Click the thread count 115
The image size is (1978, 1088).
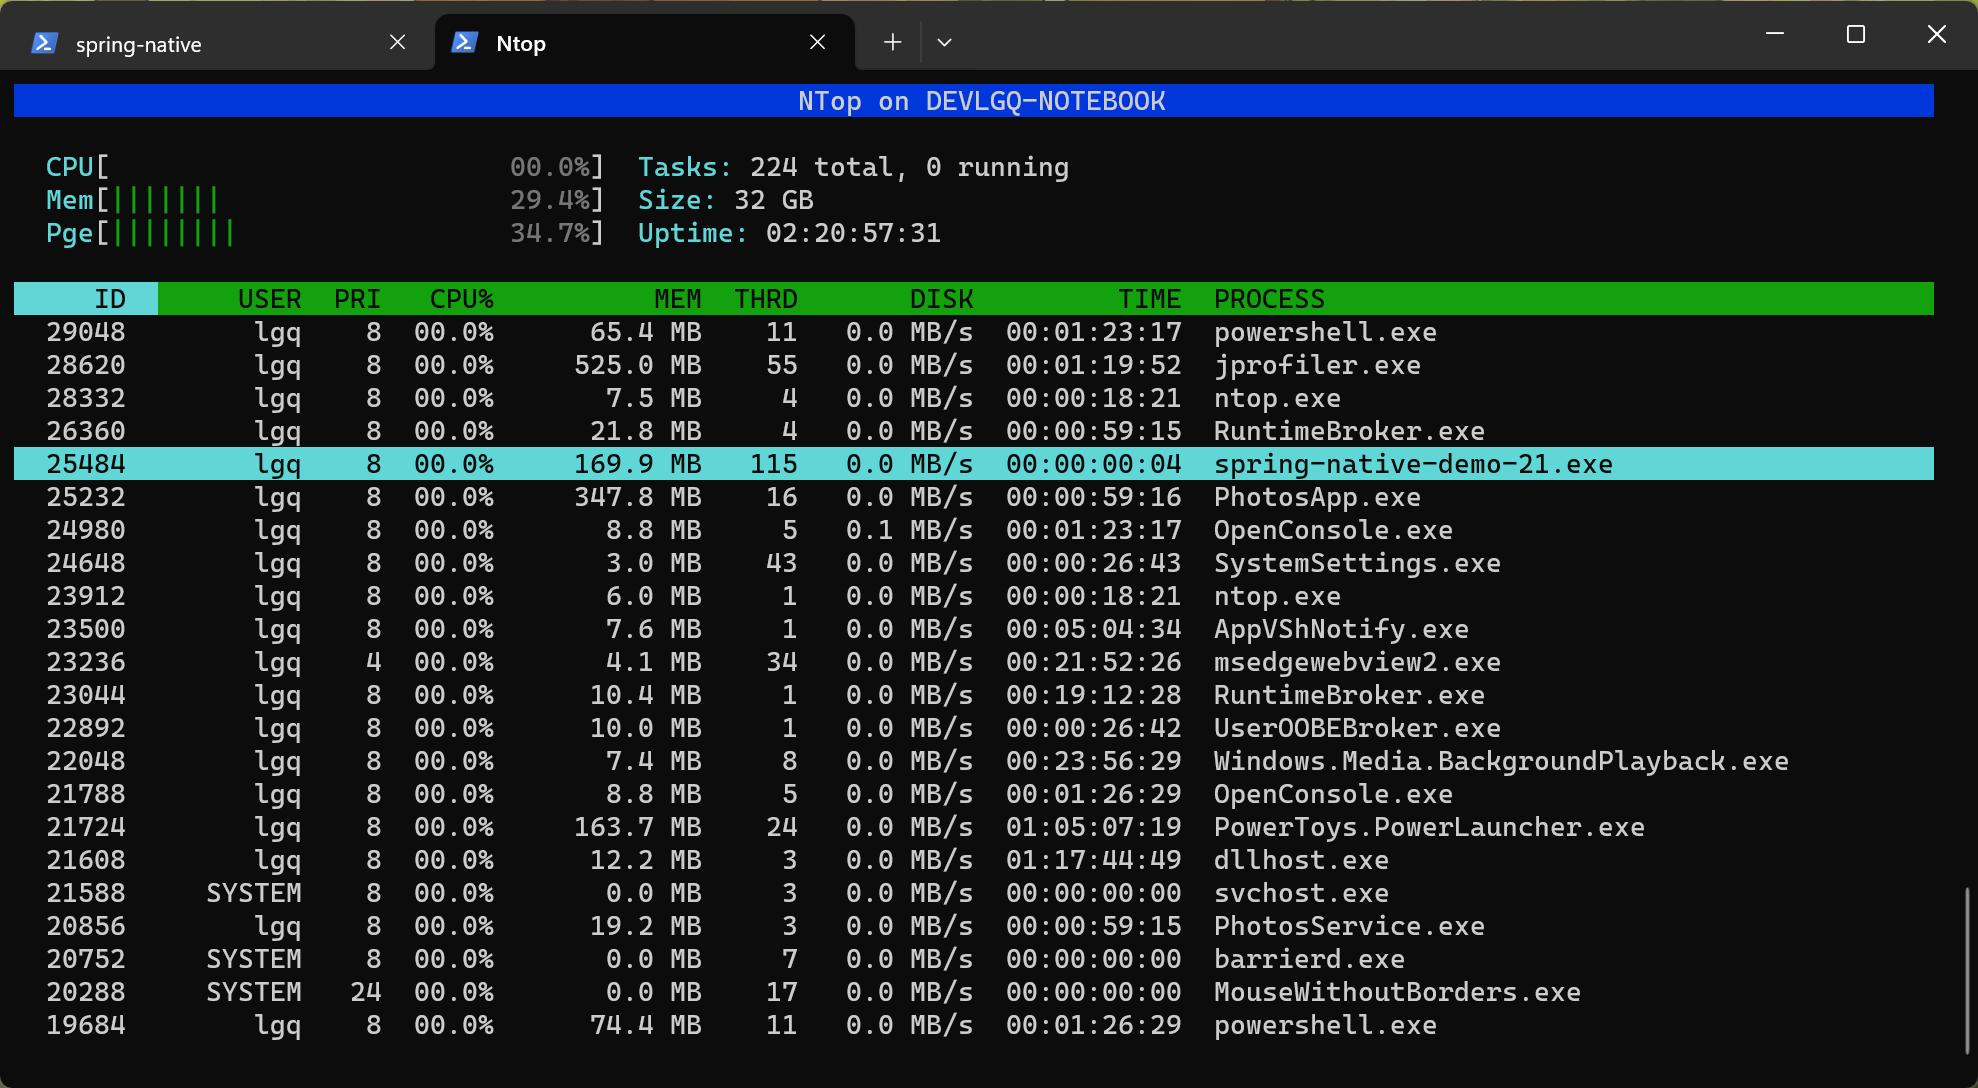(773, 464)
